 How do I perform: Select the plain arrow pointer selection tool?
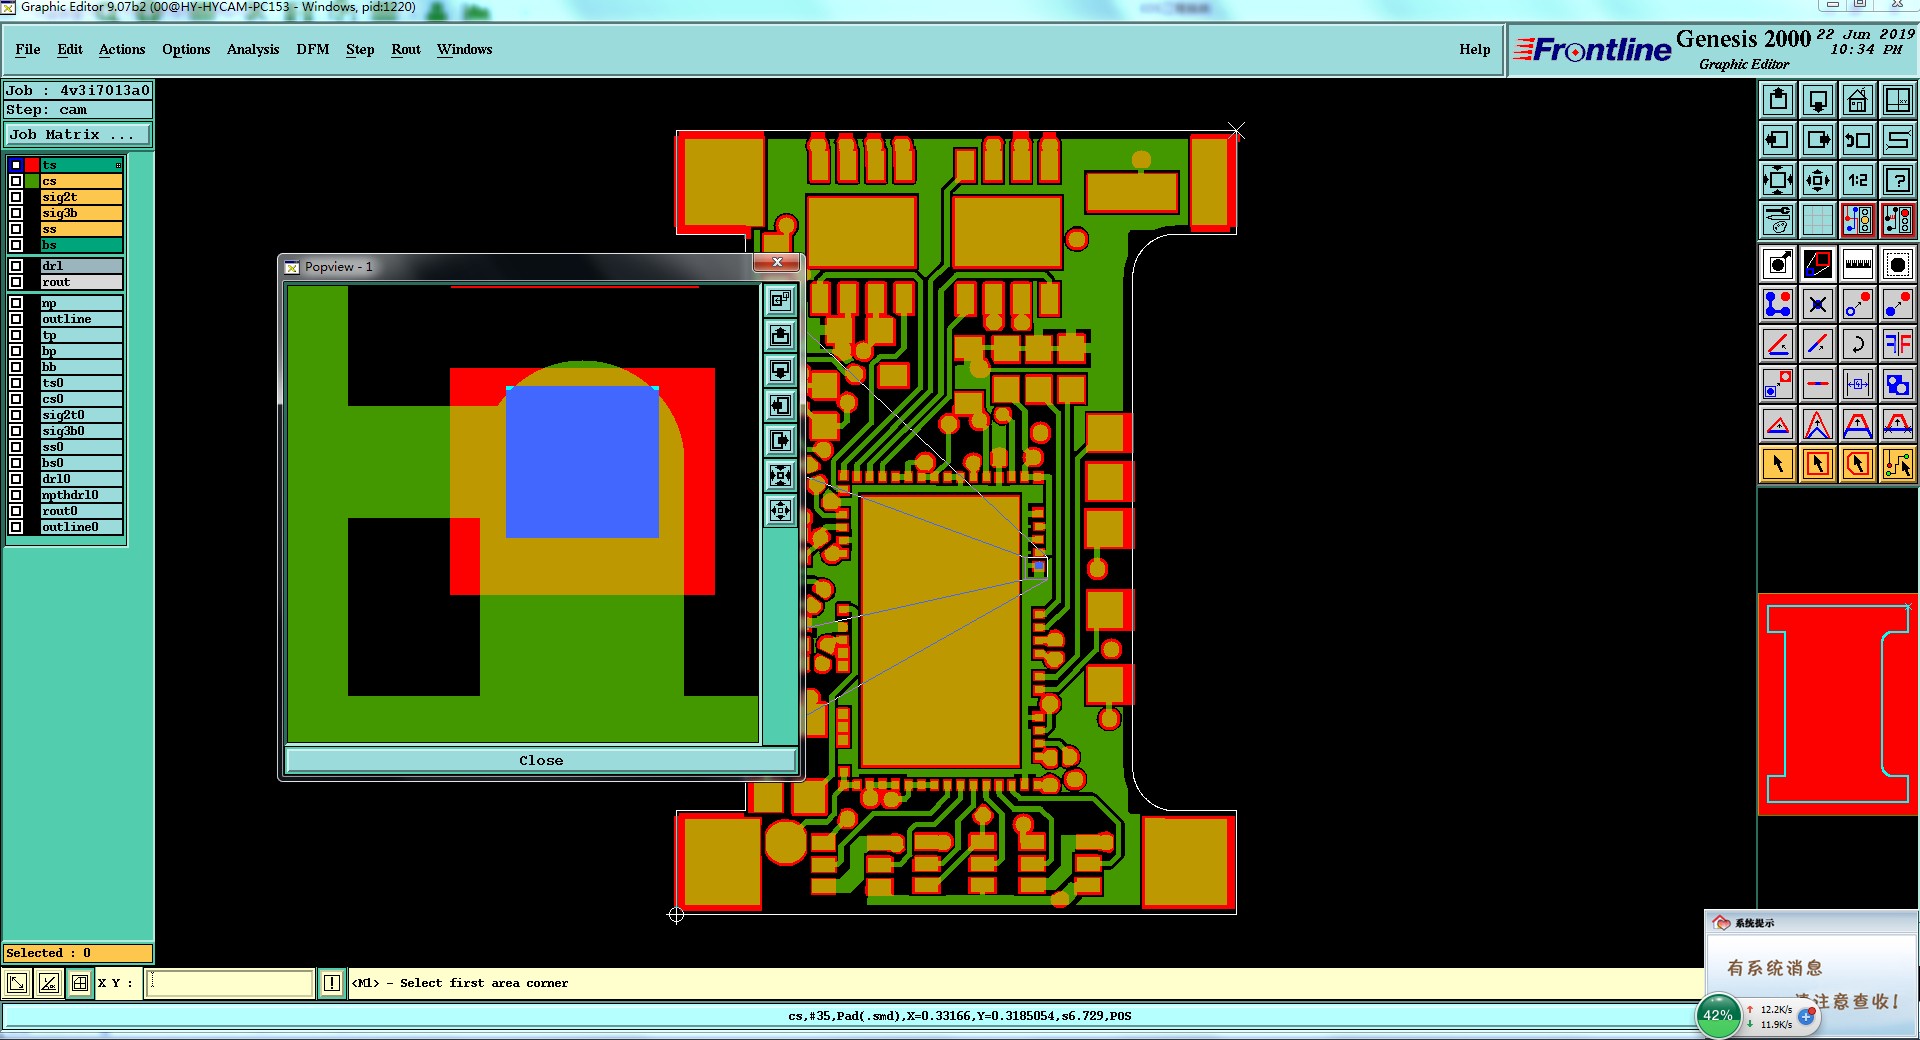point(1778,464)
